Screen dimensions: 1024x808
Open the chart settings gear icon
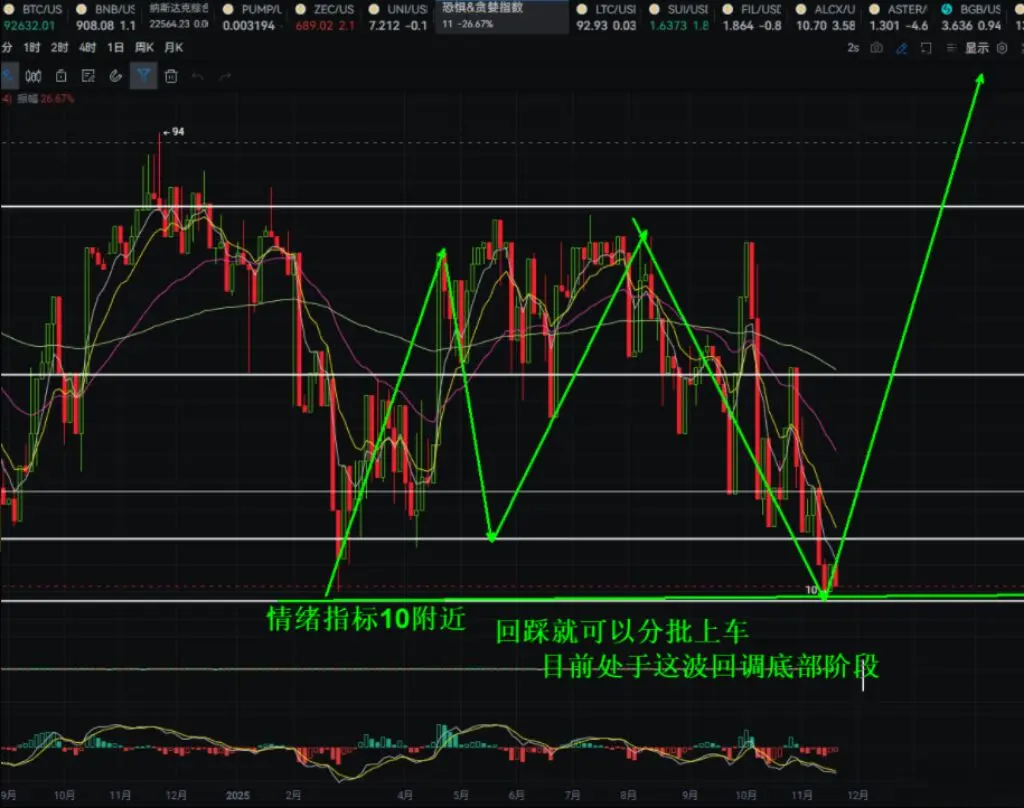1002,48
